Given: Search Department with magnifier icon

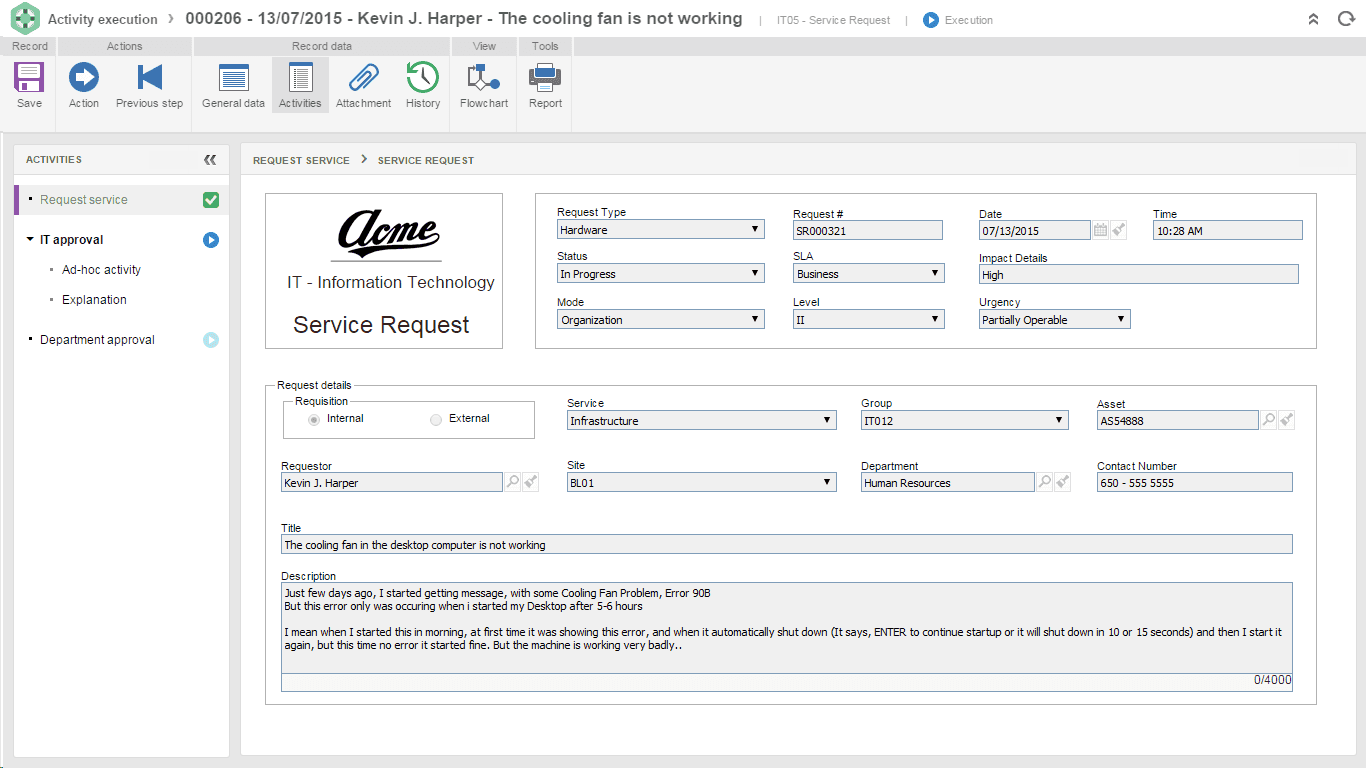Looking at the screenshot, I should (1045, 482).
